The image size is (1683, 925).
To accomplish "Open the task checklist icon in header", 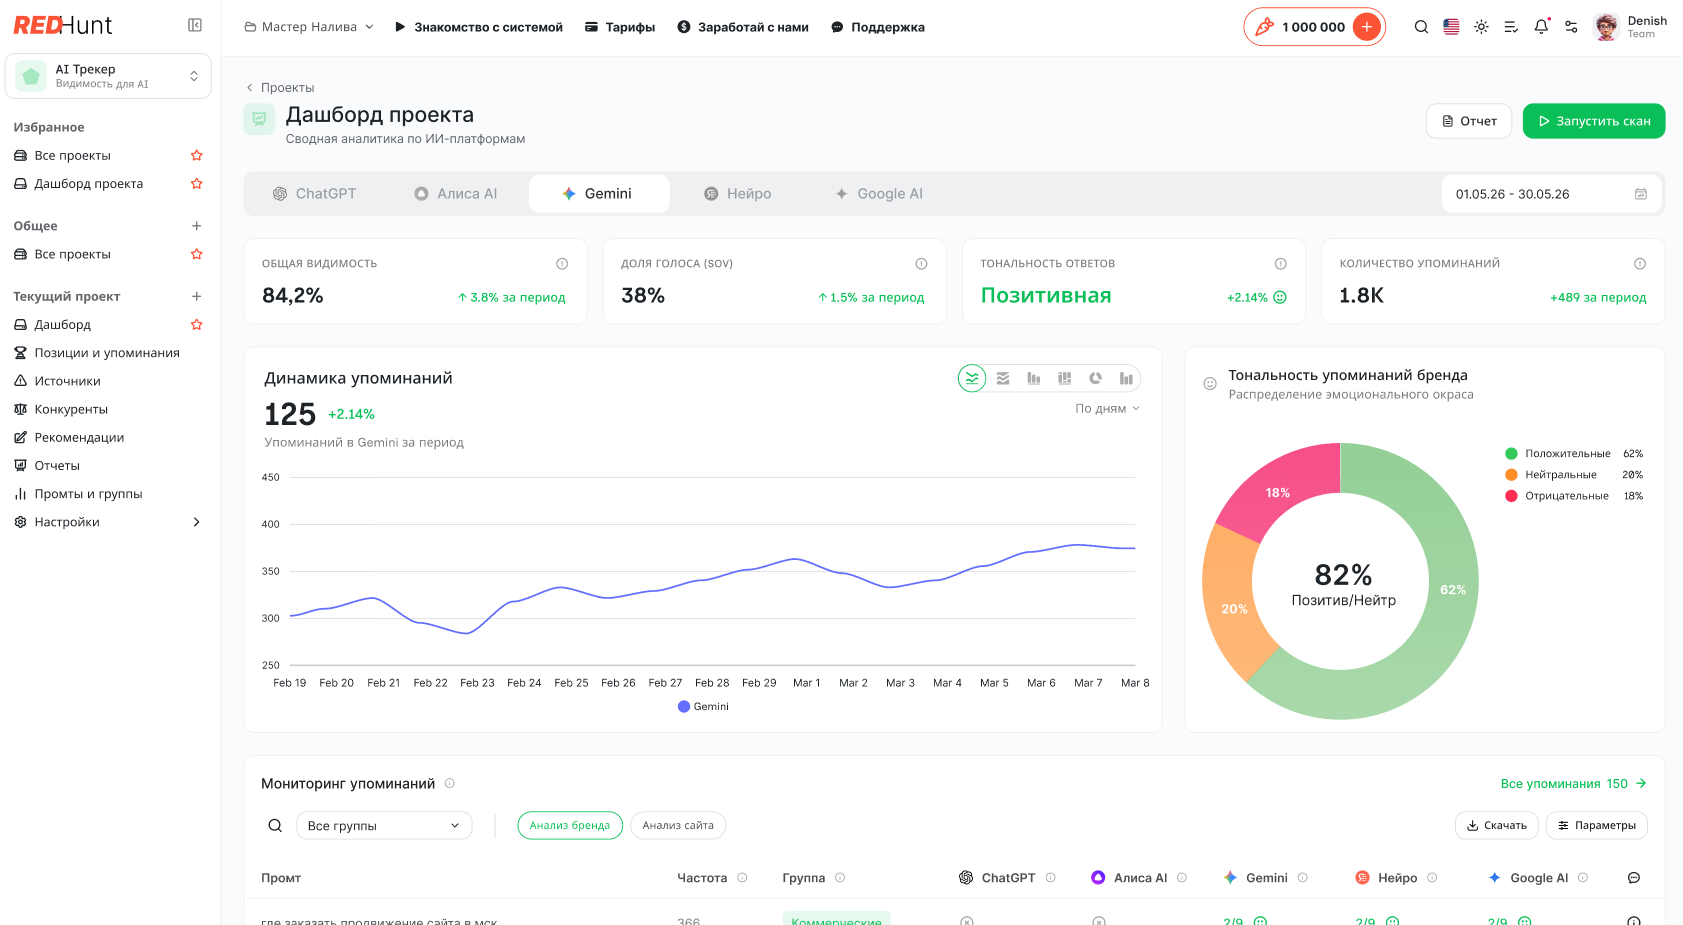I will click(1511, 27).
